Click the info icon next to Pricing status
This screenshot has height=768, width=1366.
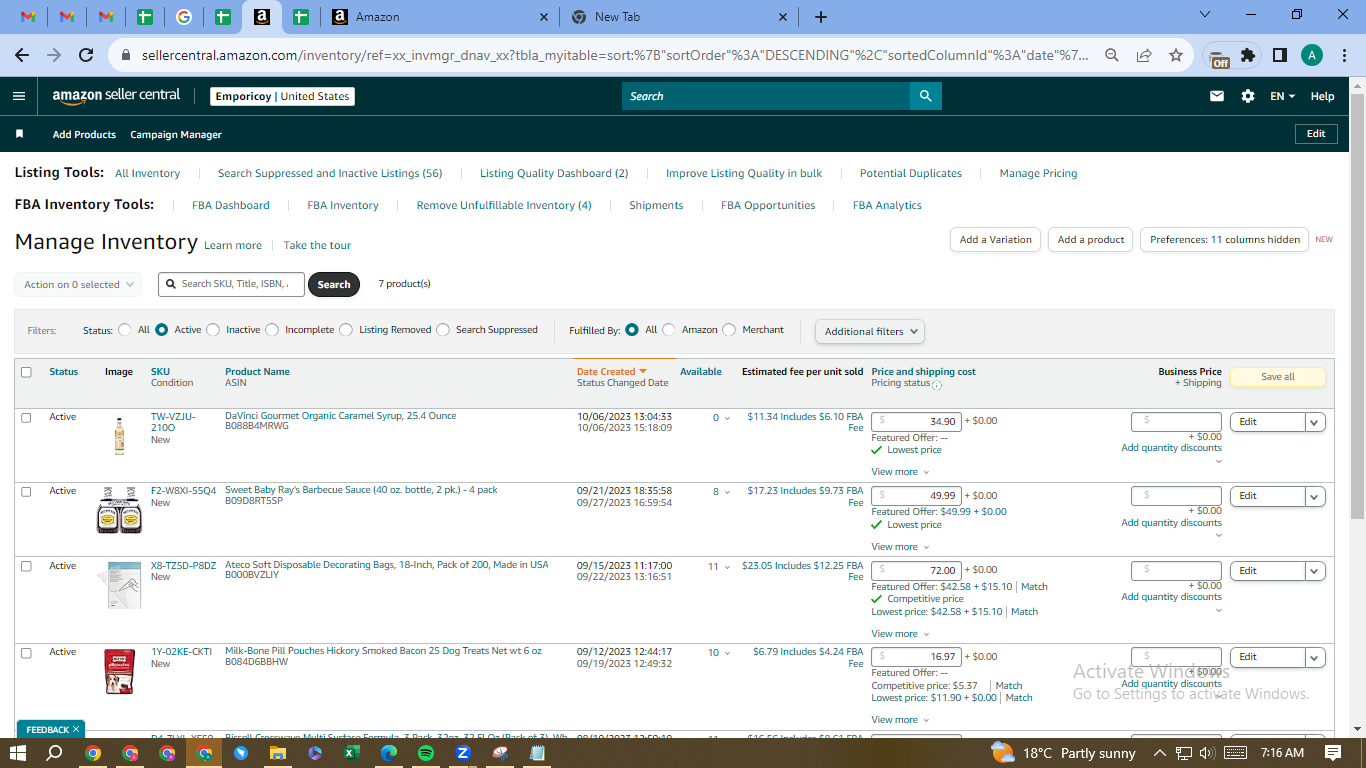(937, 384)
